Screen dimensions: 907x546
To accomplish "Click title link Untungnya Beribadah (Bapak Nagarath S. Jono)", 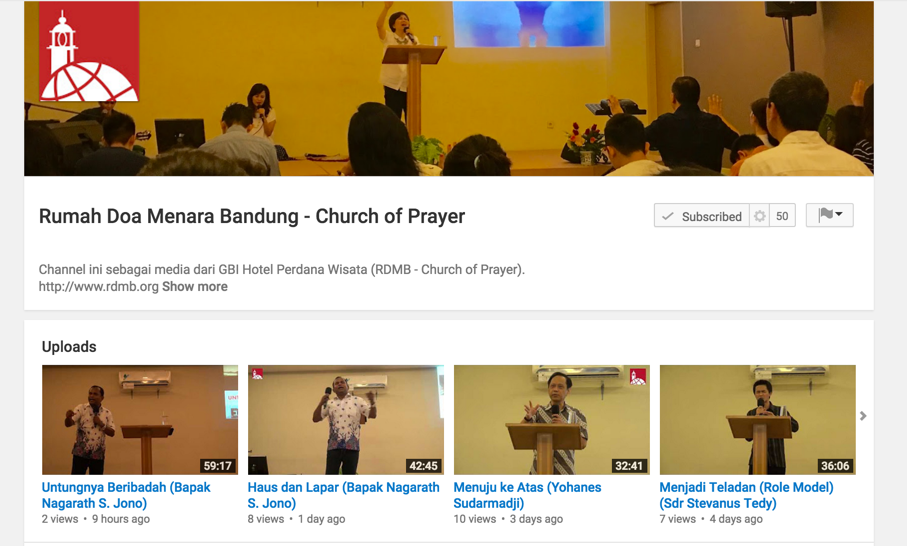I will (x=126, y=495).
